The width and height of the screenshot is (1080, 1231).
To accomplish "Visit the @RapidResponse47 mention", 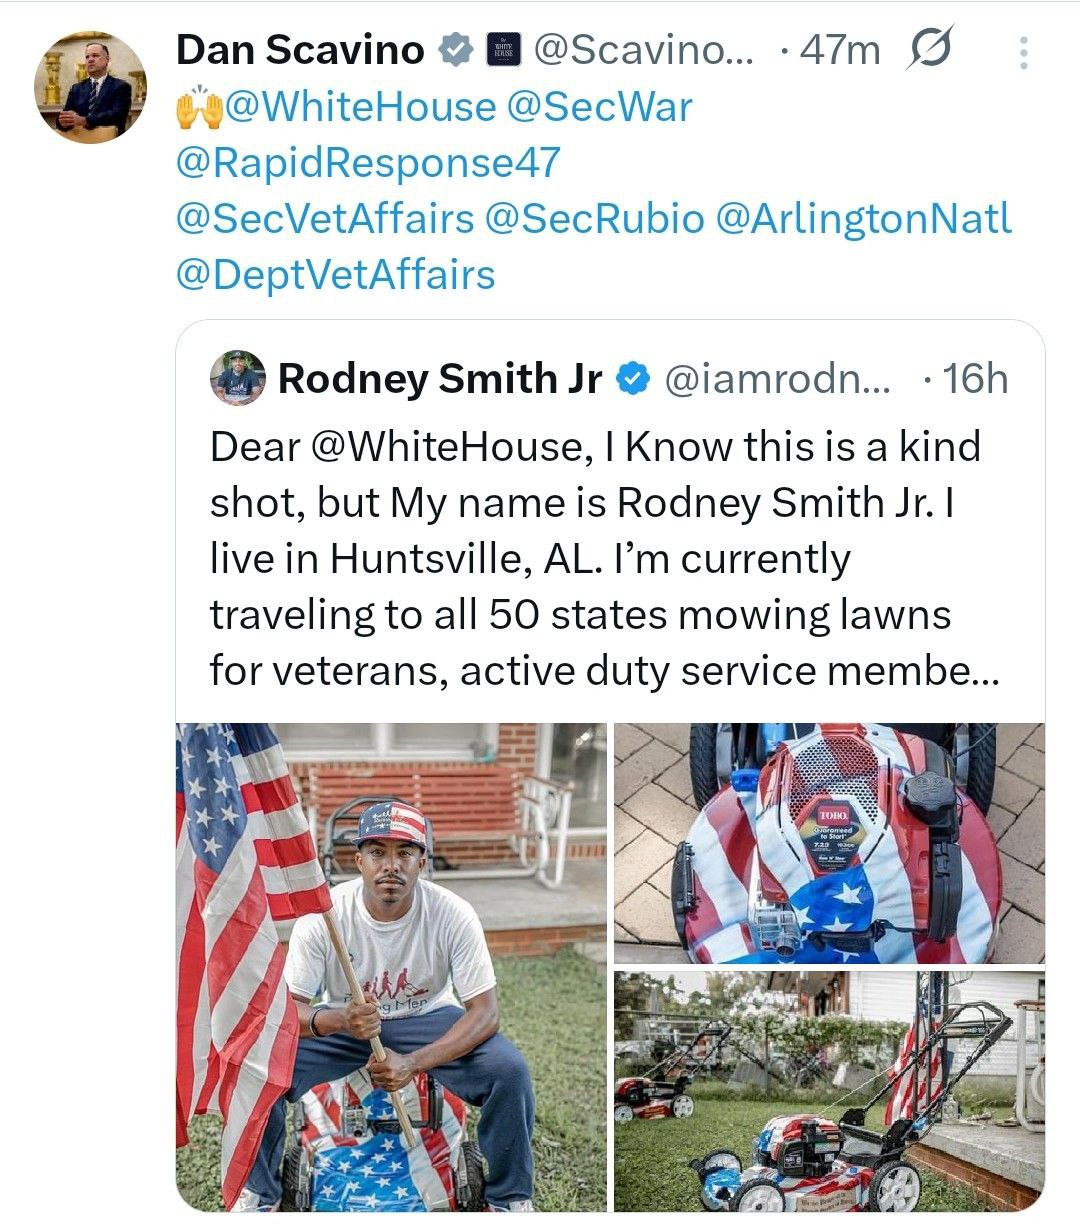I will coord(367,163).
